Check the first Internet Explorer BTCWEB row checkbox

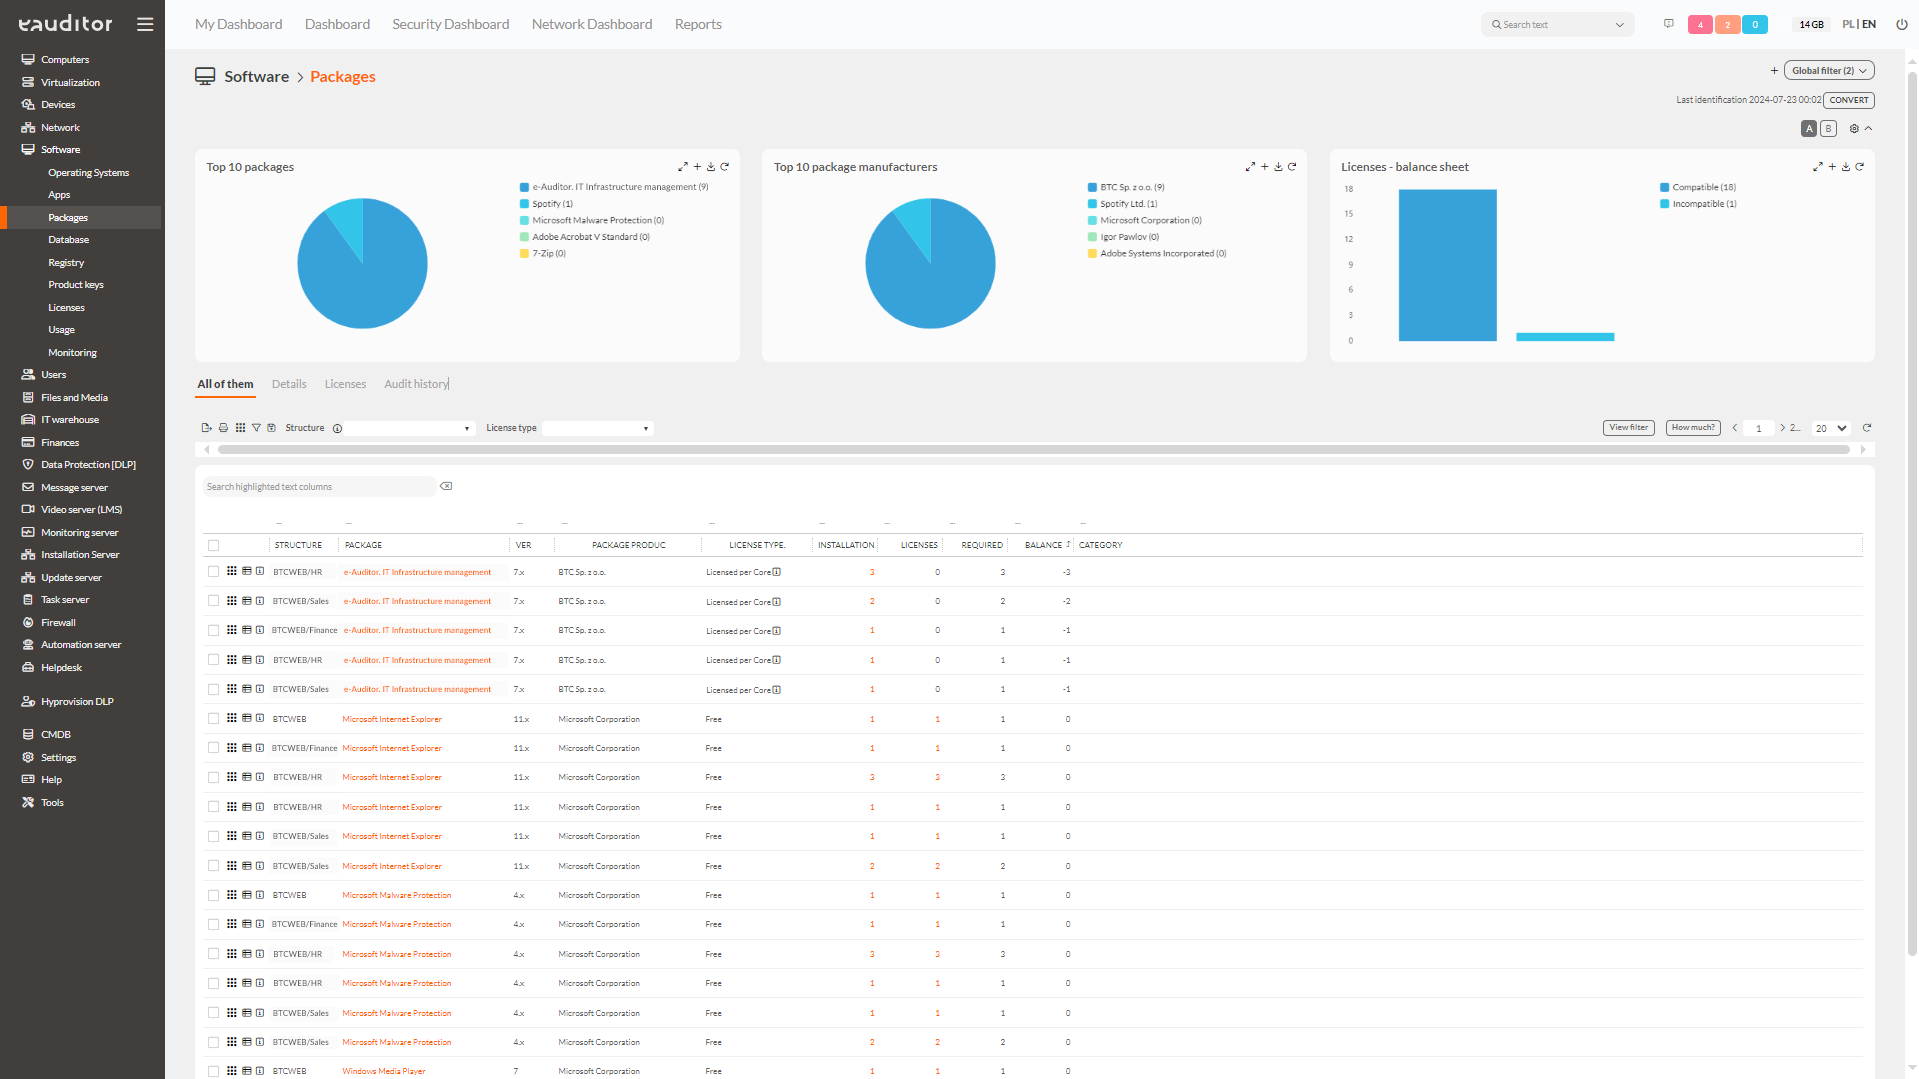[x=213, y=719]
